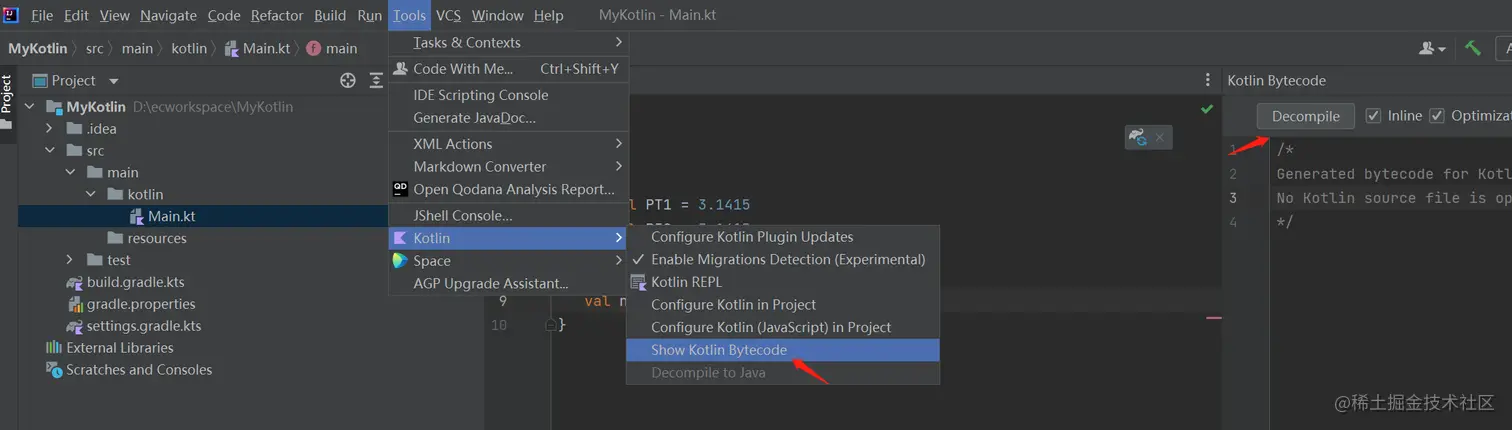
Task: Choose Configure Kotlin Plugin Updates
Action: tap(783, 237)
